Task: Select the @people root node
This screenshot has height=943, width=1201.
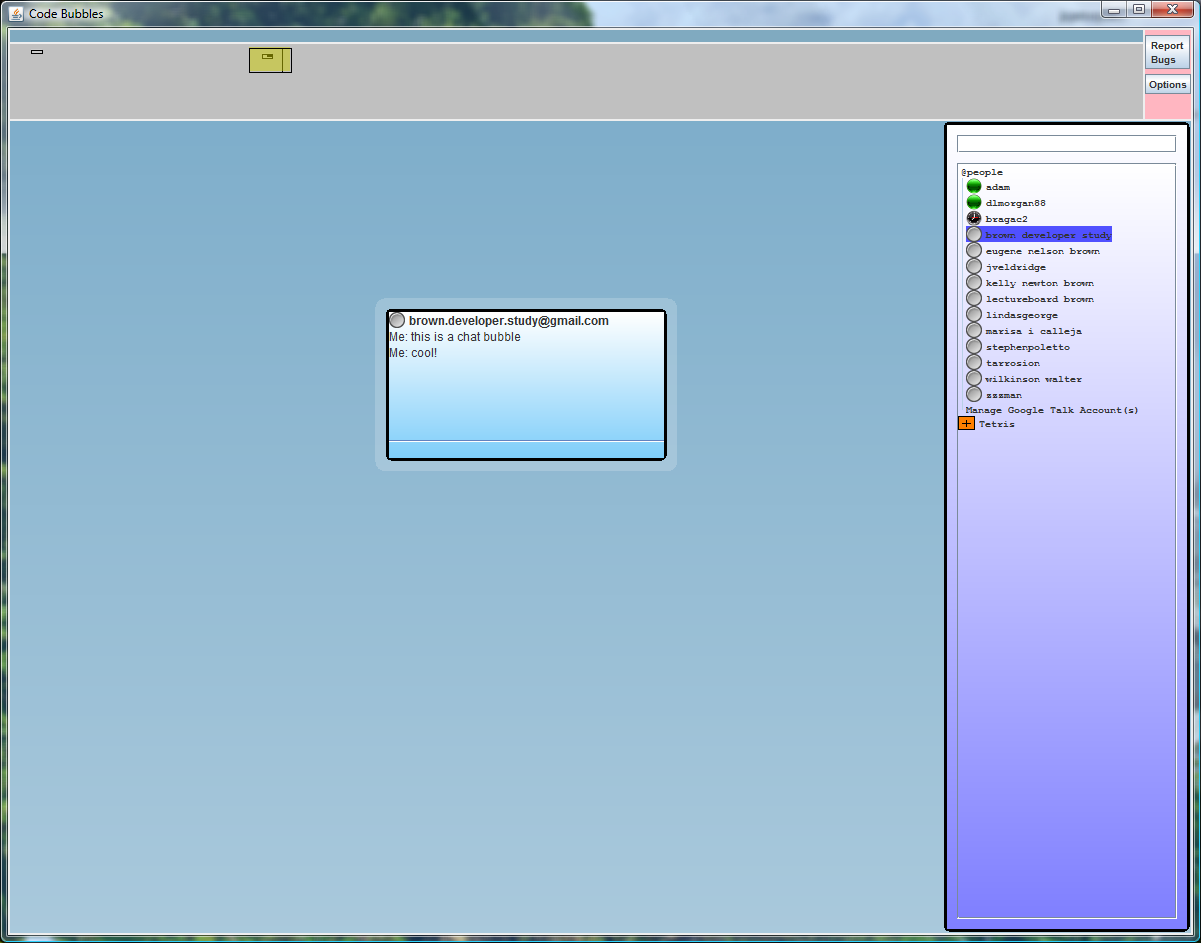Action: click(x=982, y=173)
